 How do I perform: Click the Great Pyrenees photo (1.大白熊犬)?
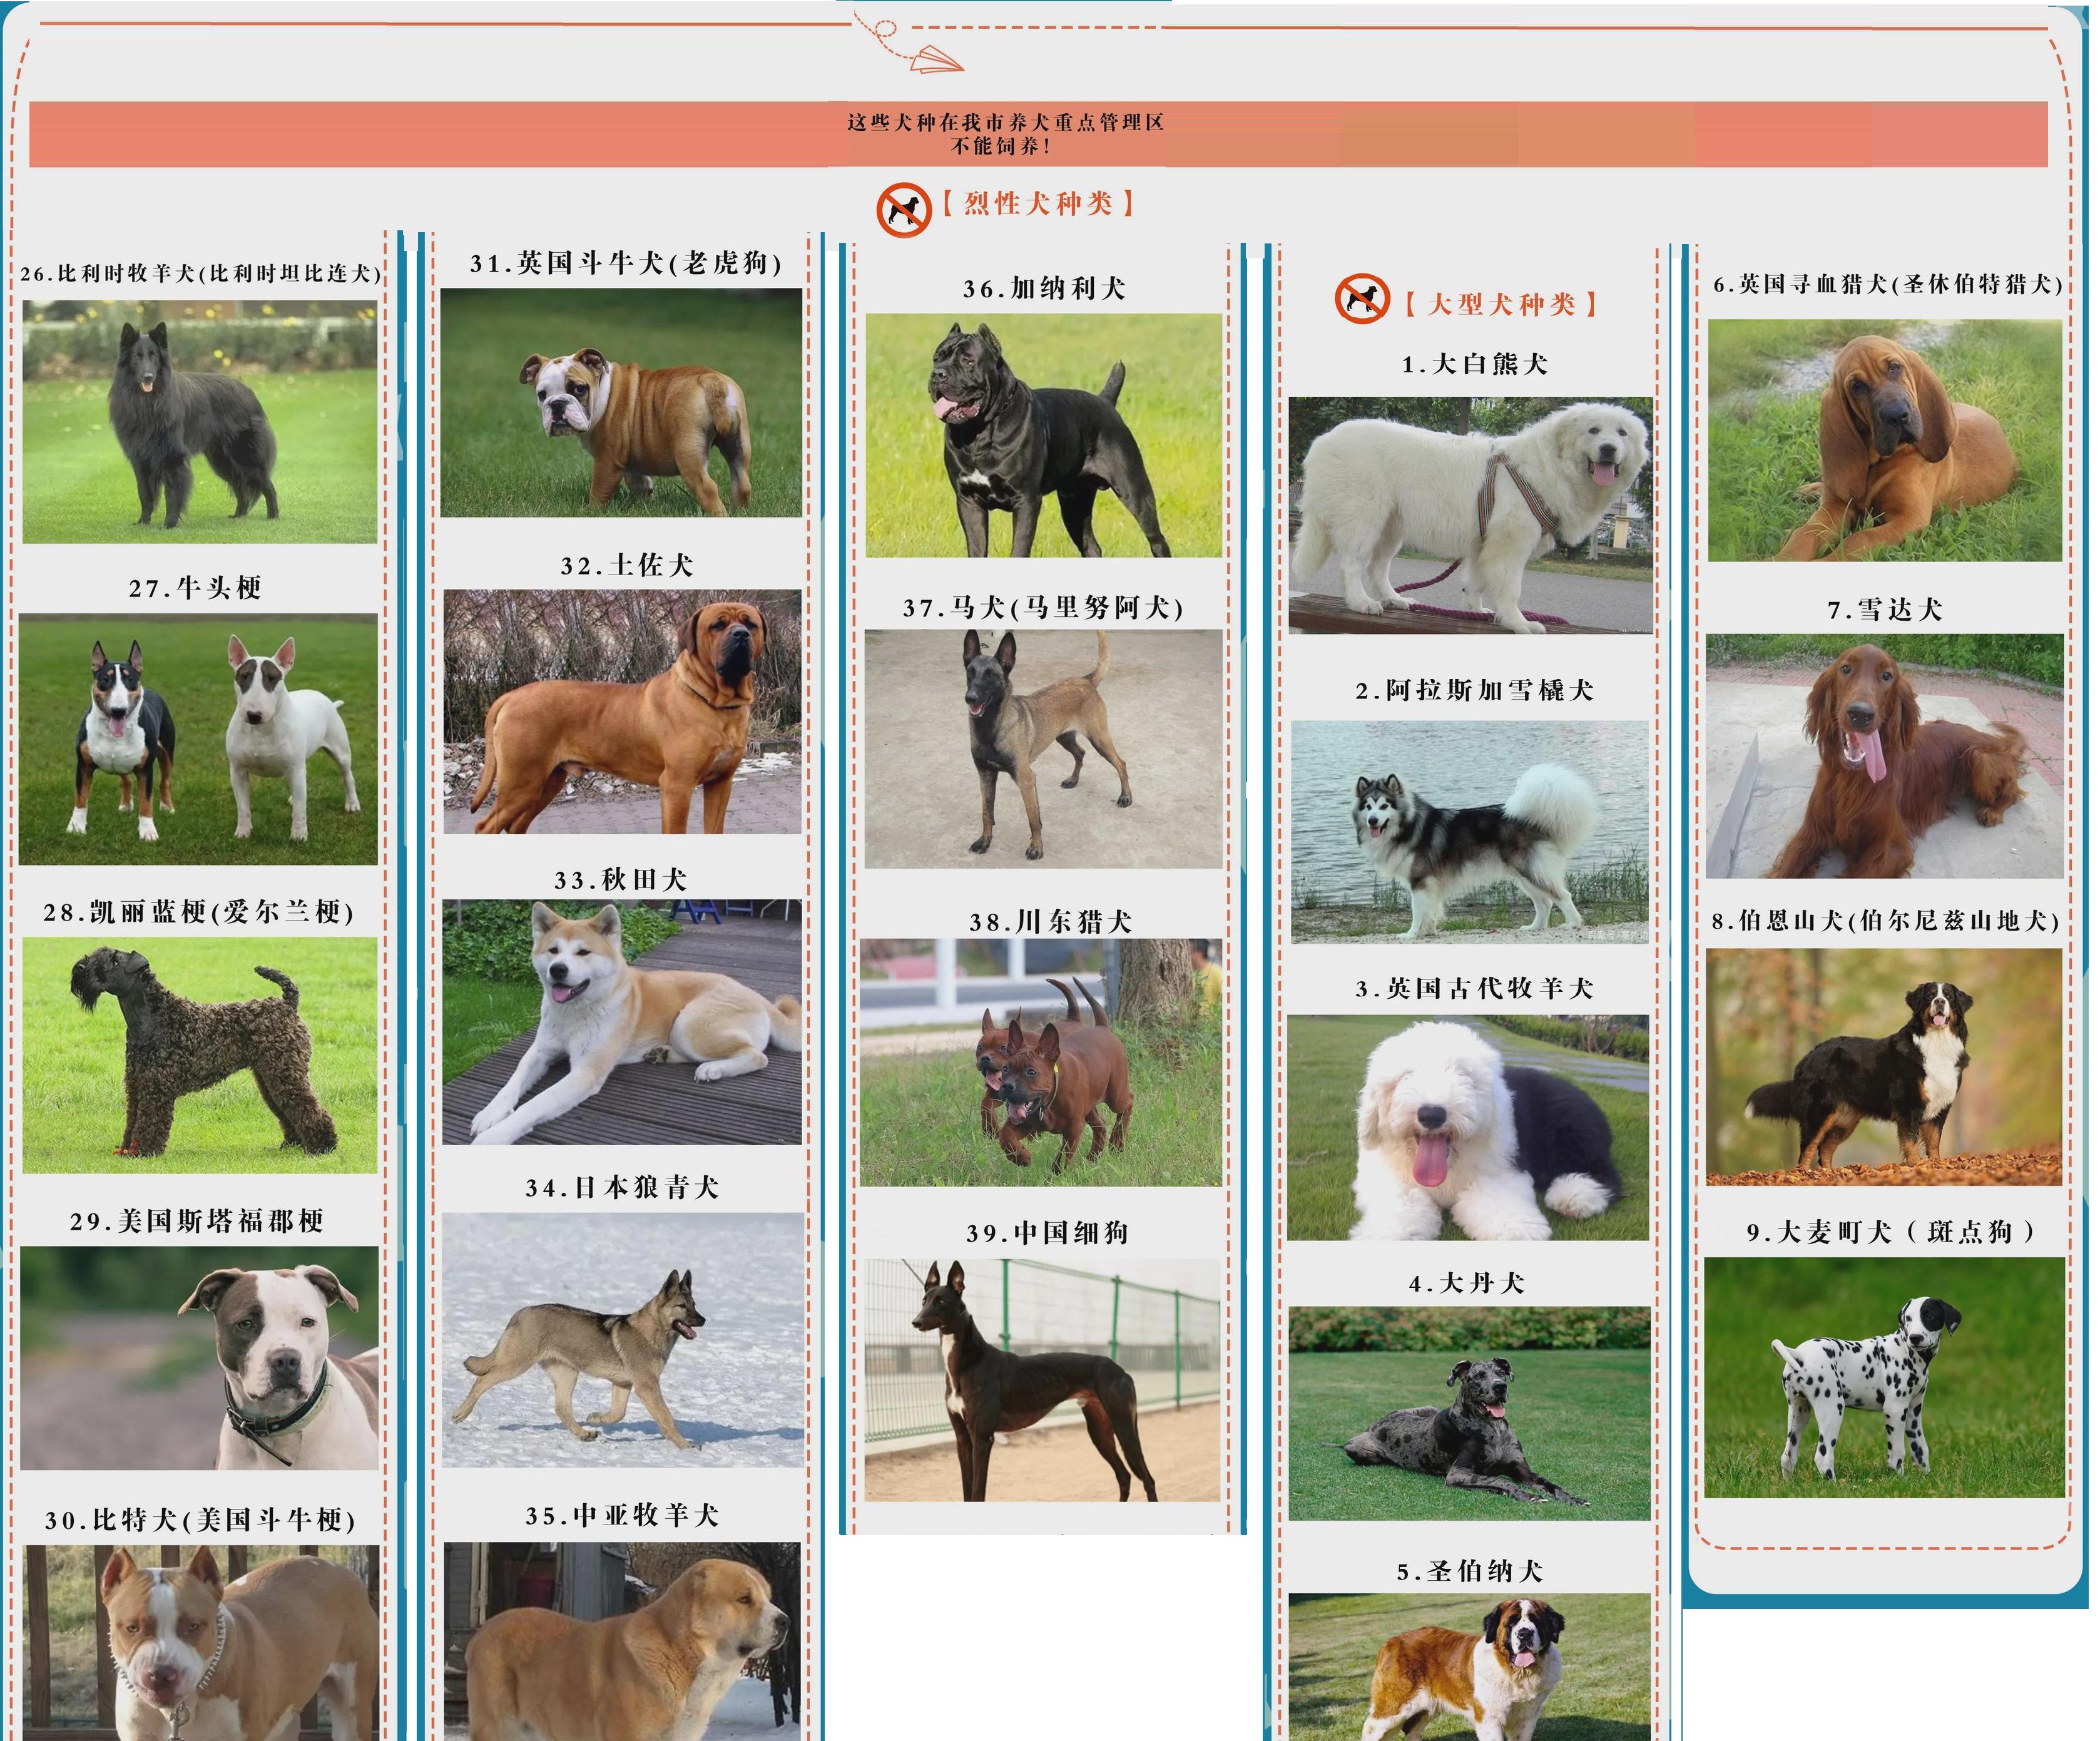coord(1470,515)
